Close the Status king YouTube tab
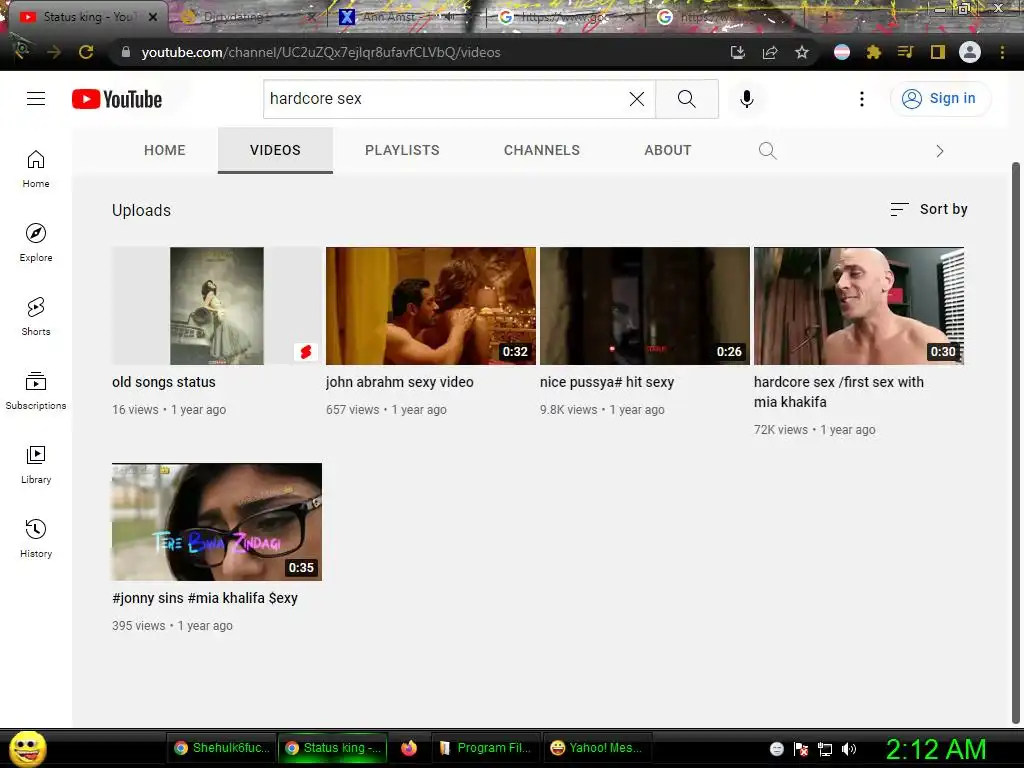The width and height of the screenshot is (1024, 768). click(153, 17)
